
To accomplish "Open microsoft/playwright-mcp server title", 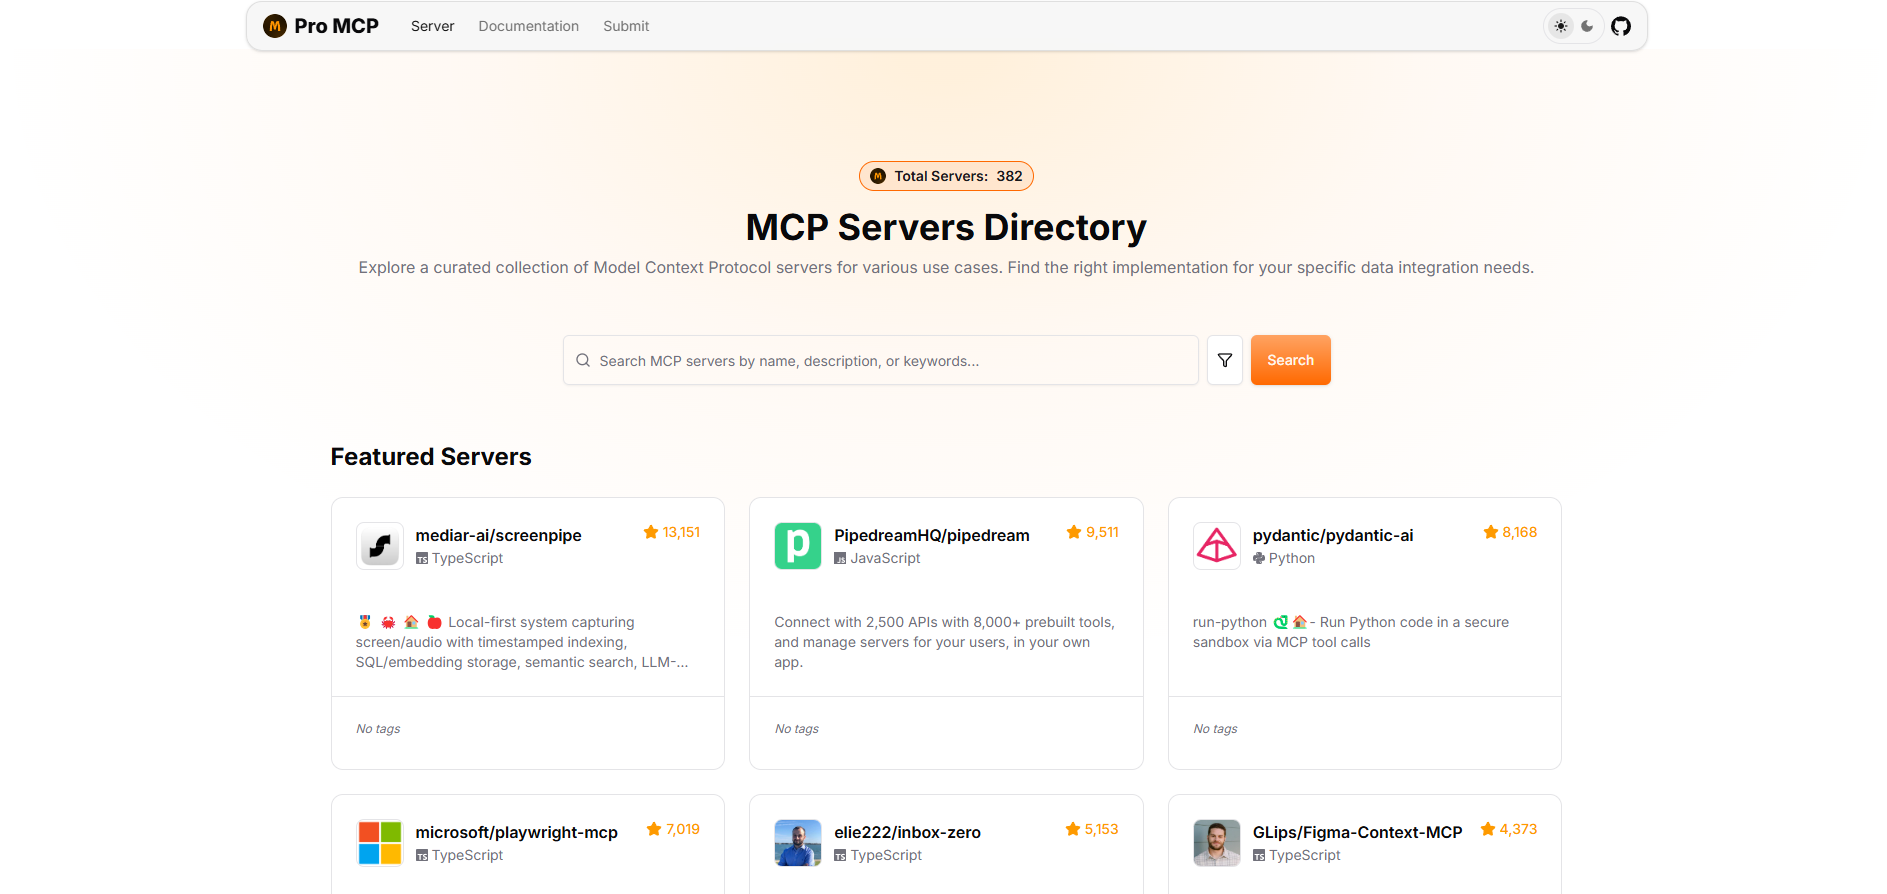I will 517,832.
